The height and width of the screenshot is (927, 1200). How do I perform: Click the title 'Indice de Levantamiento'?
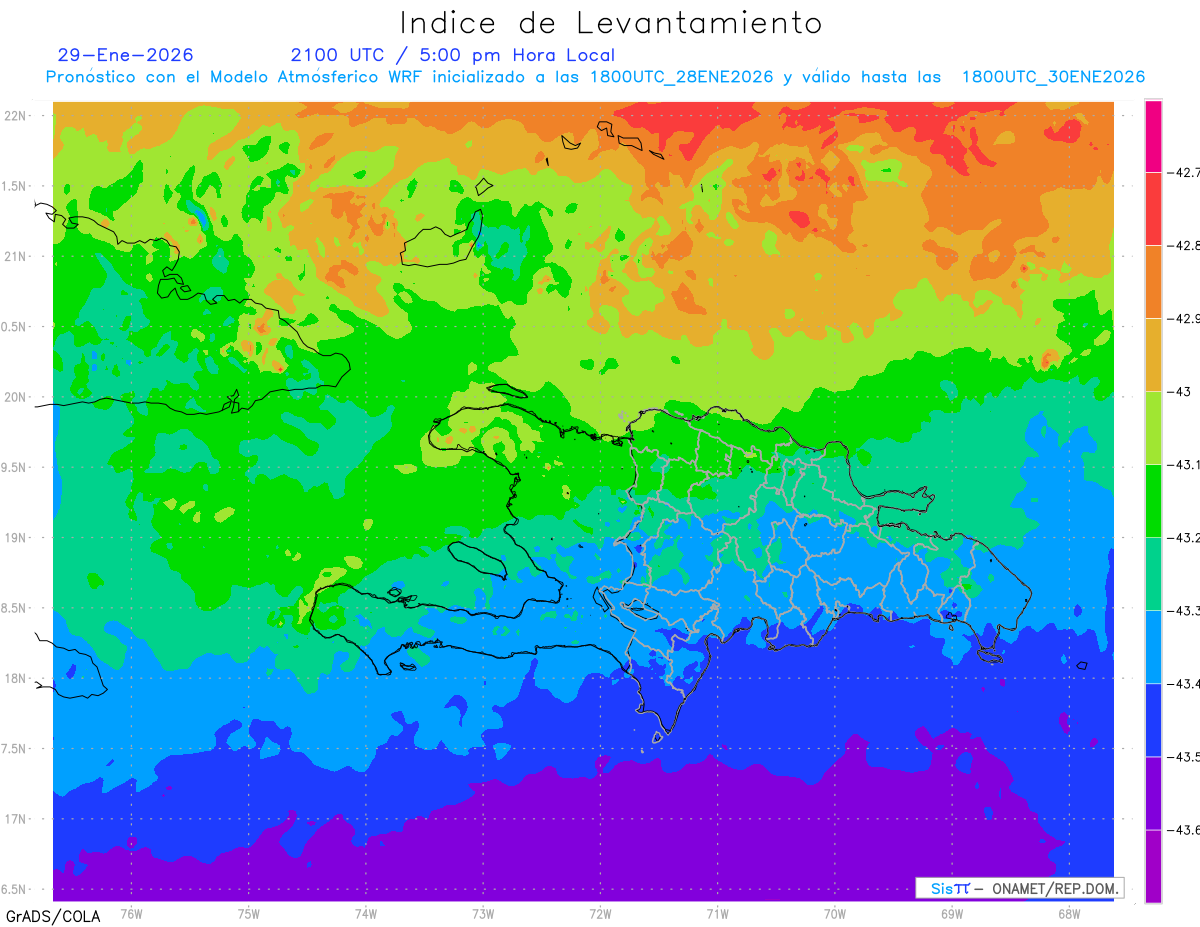coord(611,22)
